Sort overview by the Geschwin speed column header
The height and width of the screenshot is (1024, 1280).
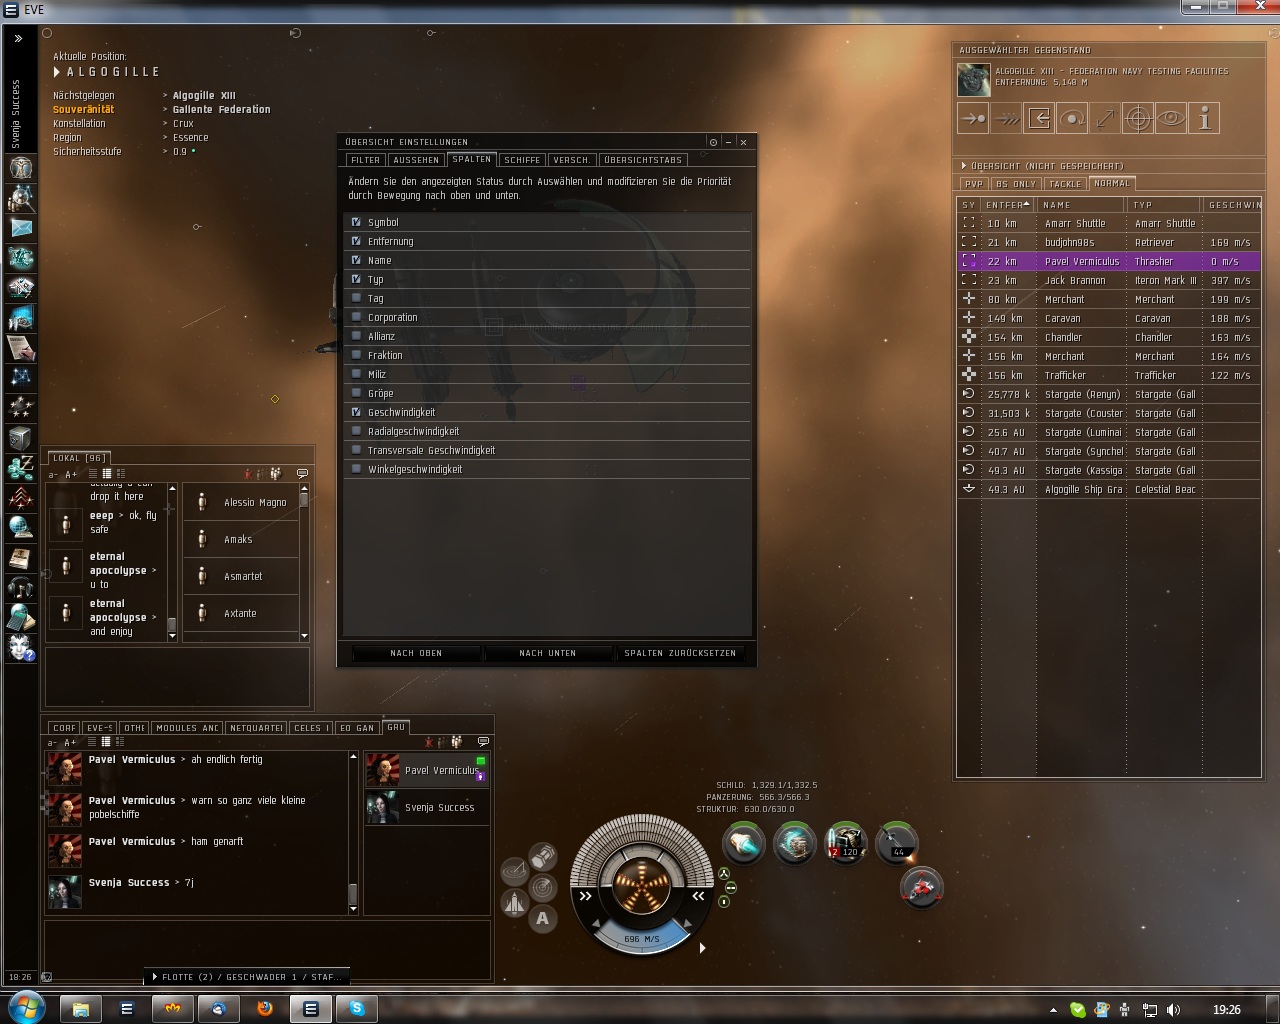click(1233, 205)
